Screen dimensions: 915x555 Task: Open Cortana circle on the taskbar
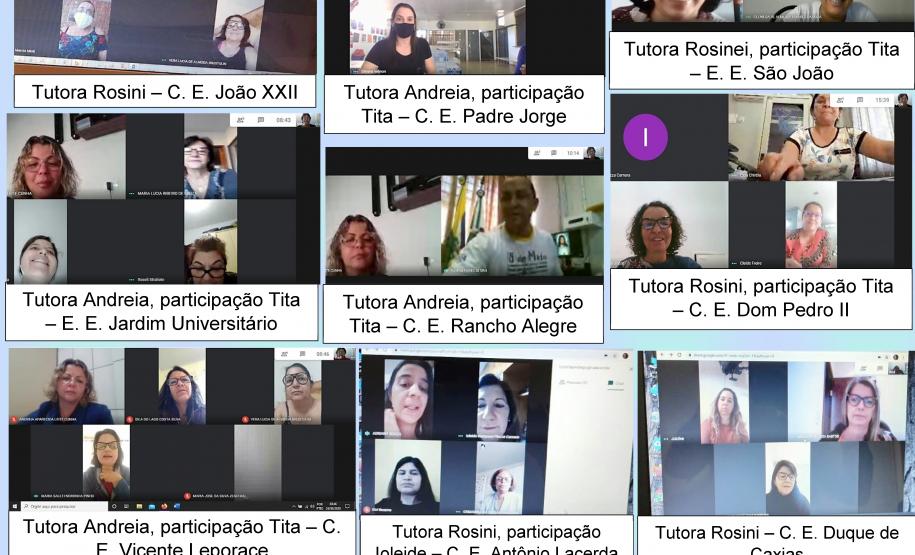pyautogui.click(x=114, y=506)
